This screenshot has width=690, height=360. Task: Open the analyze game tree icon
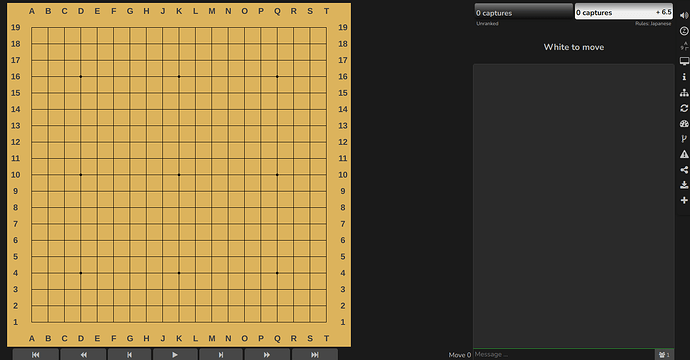pyautogui.click(x=684, y=92)
